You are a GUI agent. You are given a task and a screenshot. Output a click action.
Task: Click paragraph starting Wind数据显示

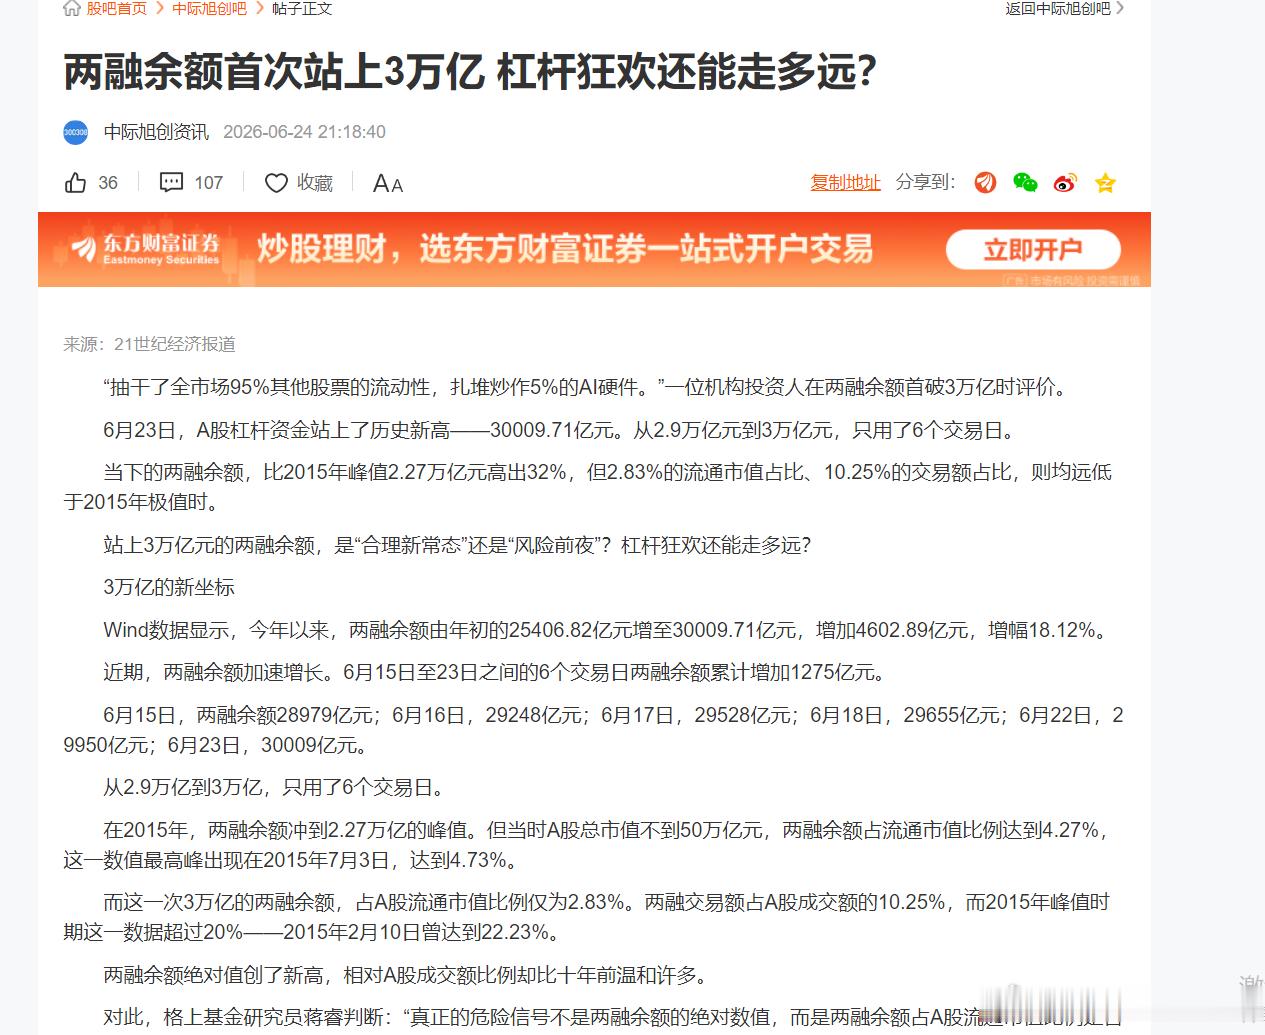pos(606,631)
